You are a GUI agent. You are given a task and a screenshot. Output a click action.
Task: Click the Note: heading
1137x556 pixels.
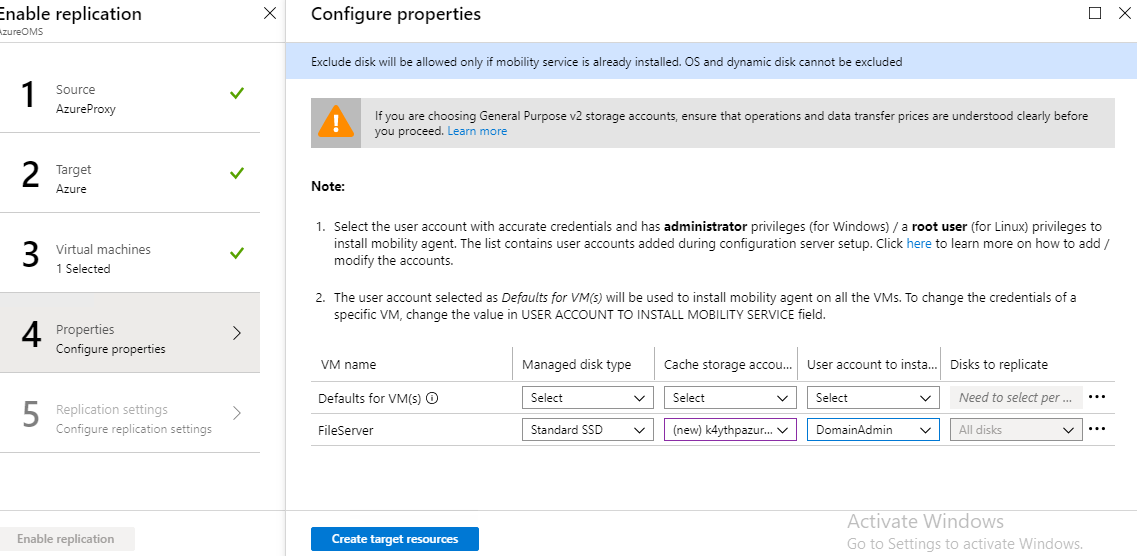tap(328, 186)
